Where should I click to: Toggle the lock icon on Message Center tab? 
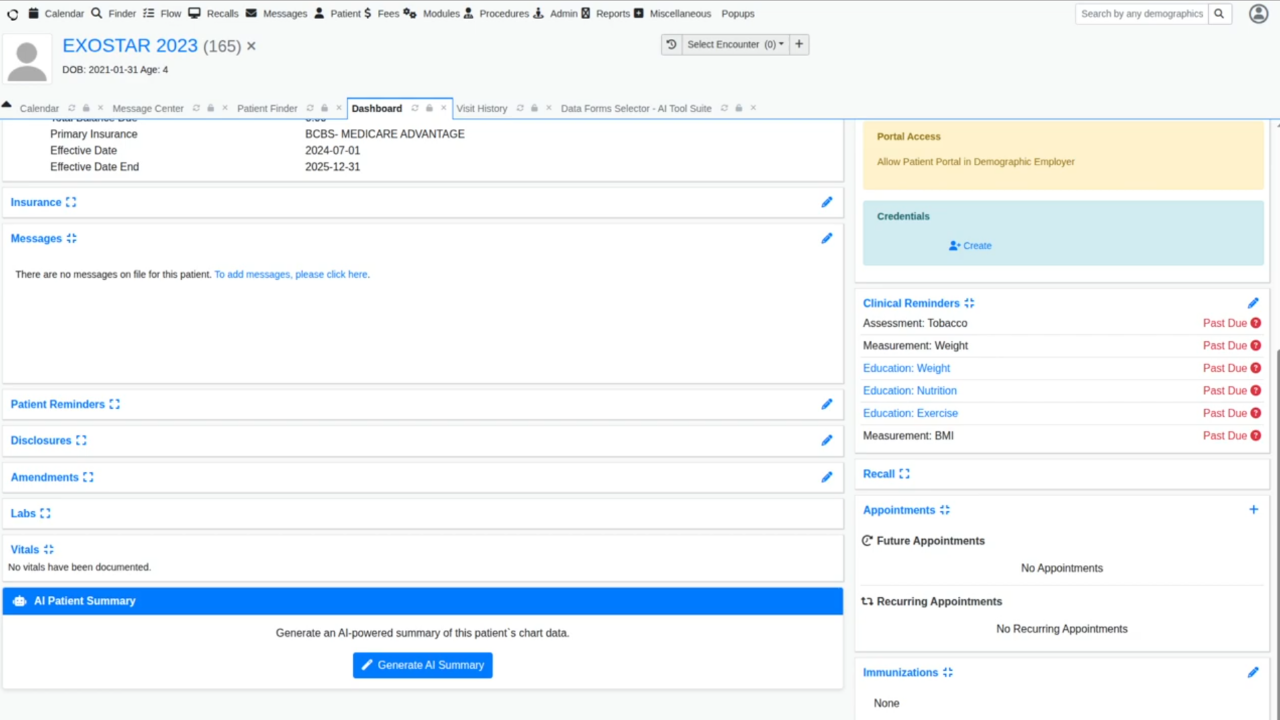tap(210, 108)
